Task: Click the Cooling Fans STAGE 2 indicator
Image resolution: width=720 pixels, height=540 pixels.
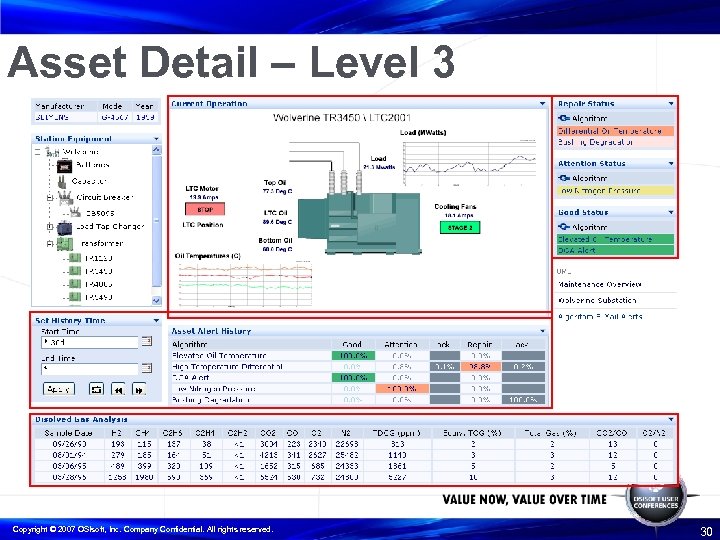Action: [460, 227]
